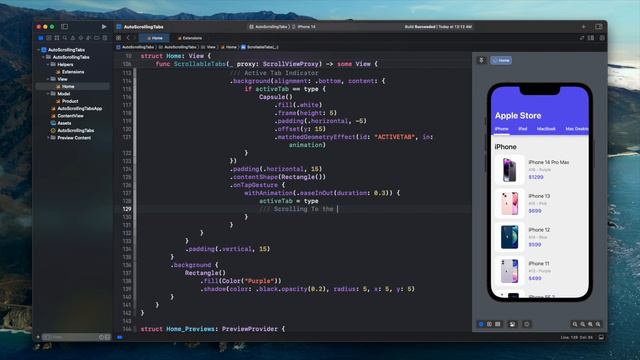
Task: Tap the iPad tab in preview
Action: click(522, 129)
